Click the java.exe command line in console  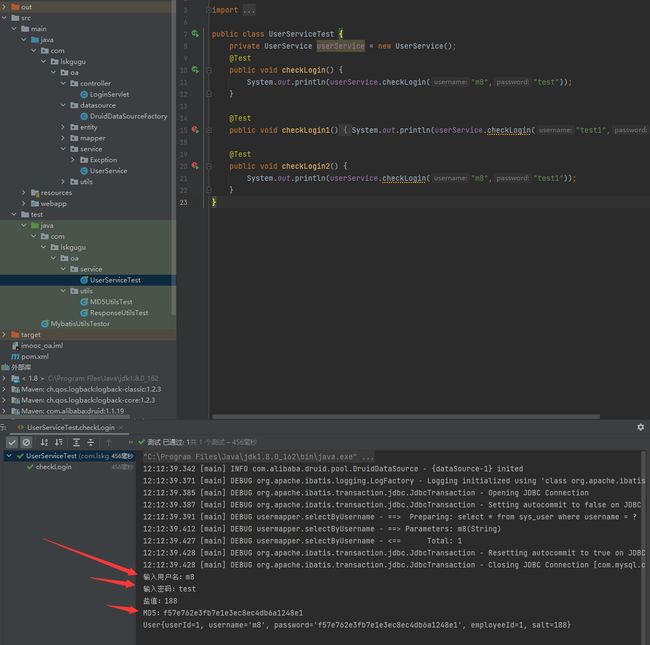point(258,457)
